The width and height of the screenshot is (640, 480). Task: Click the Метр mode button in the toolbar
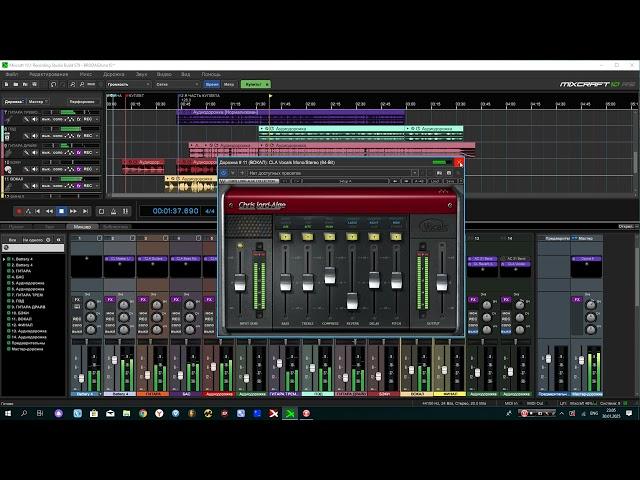229,84
